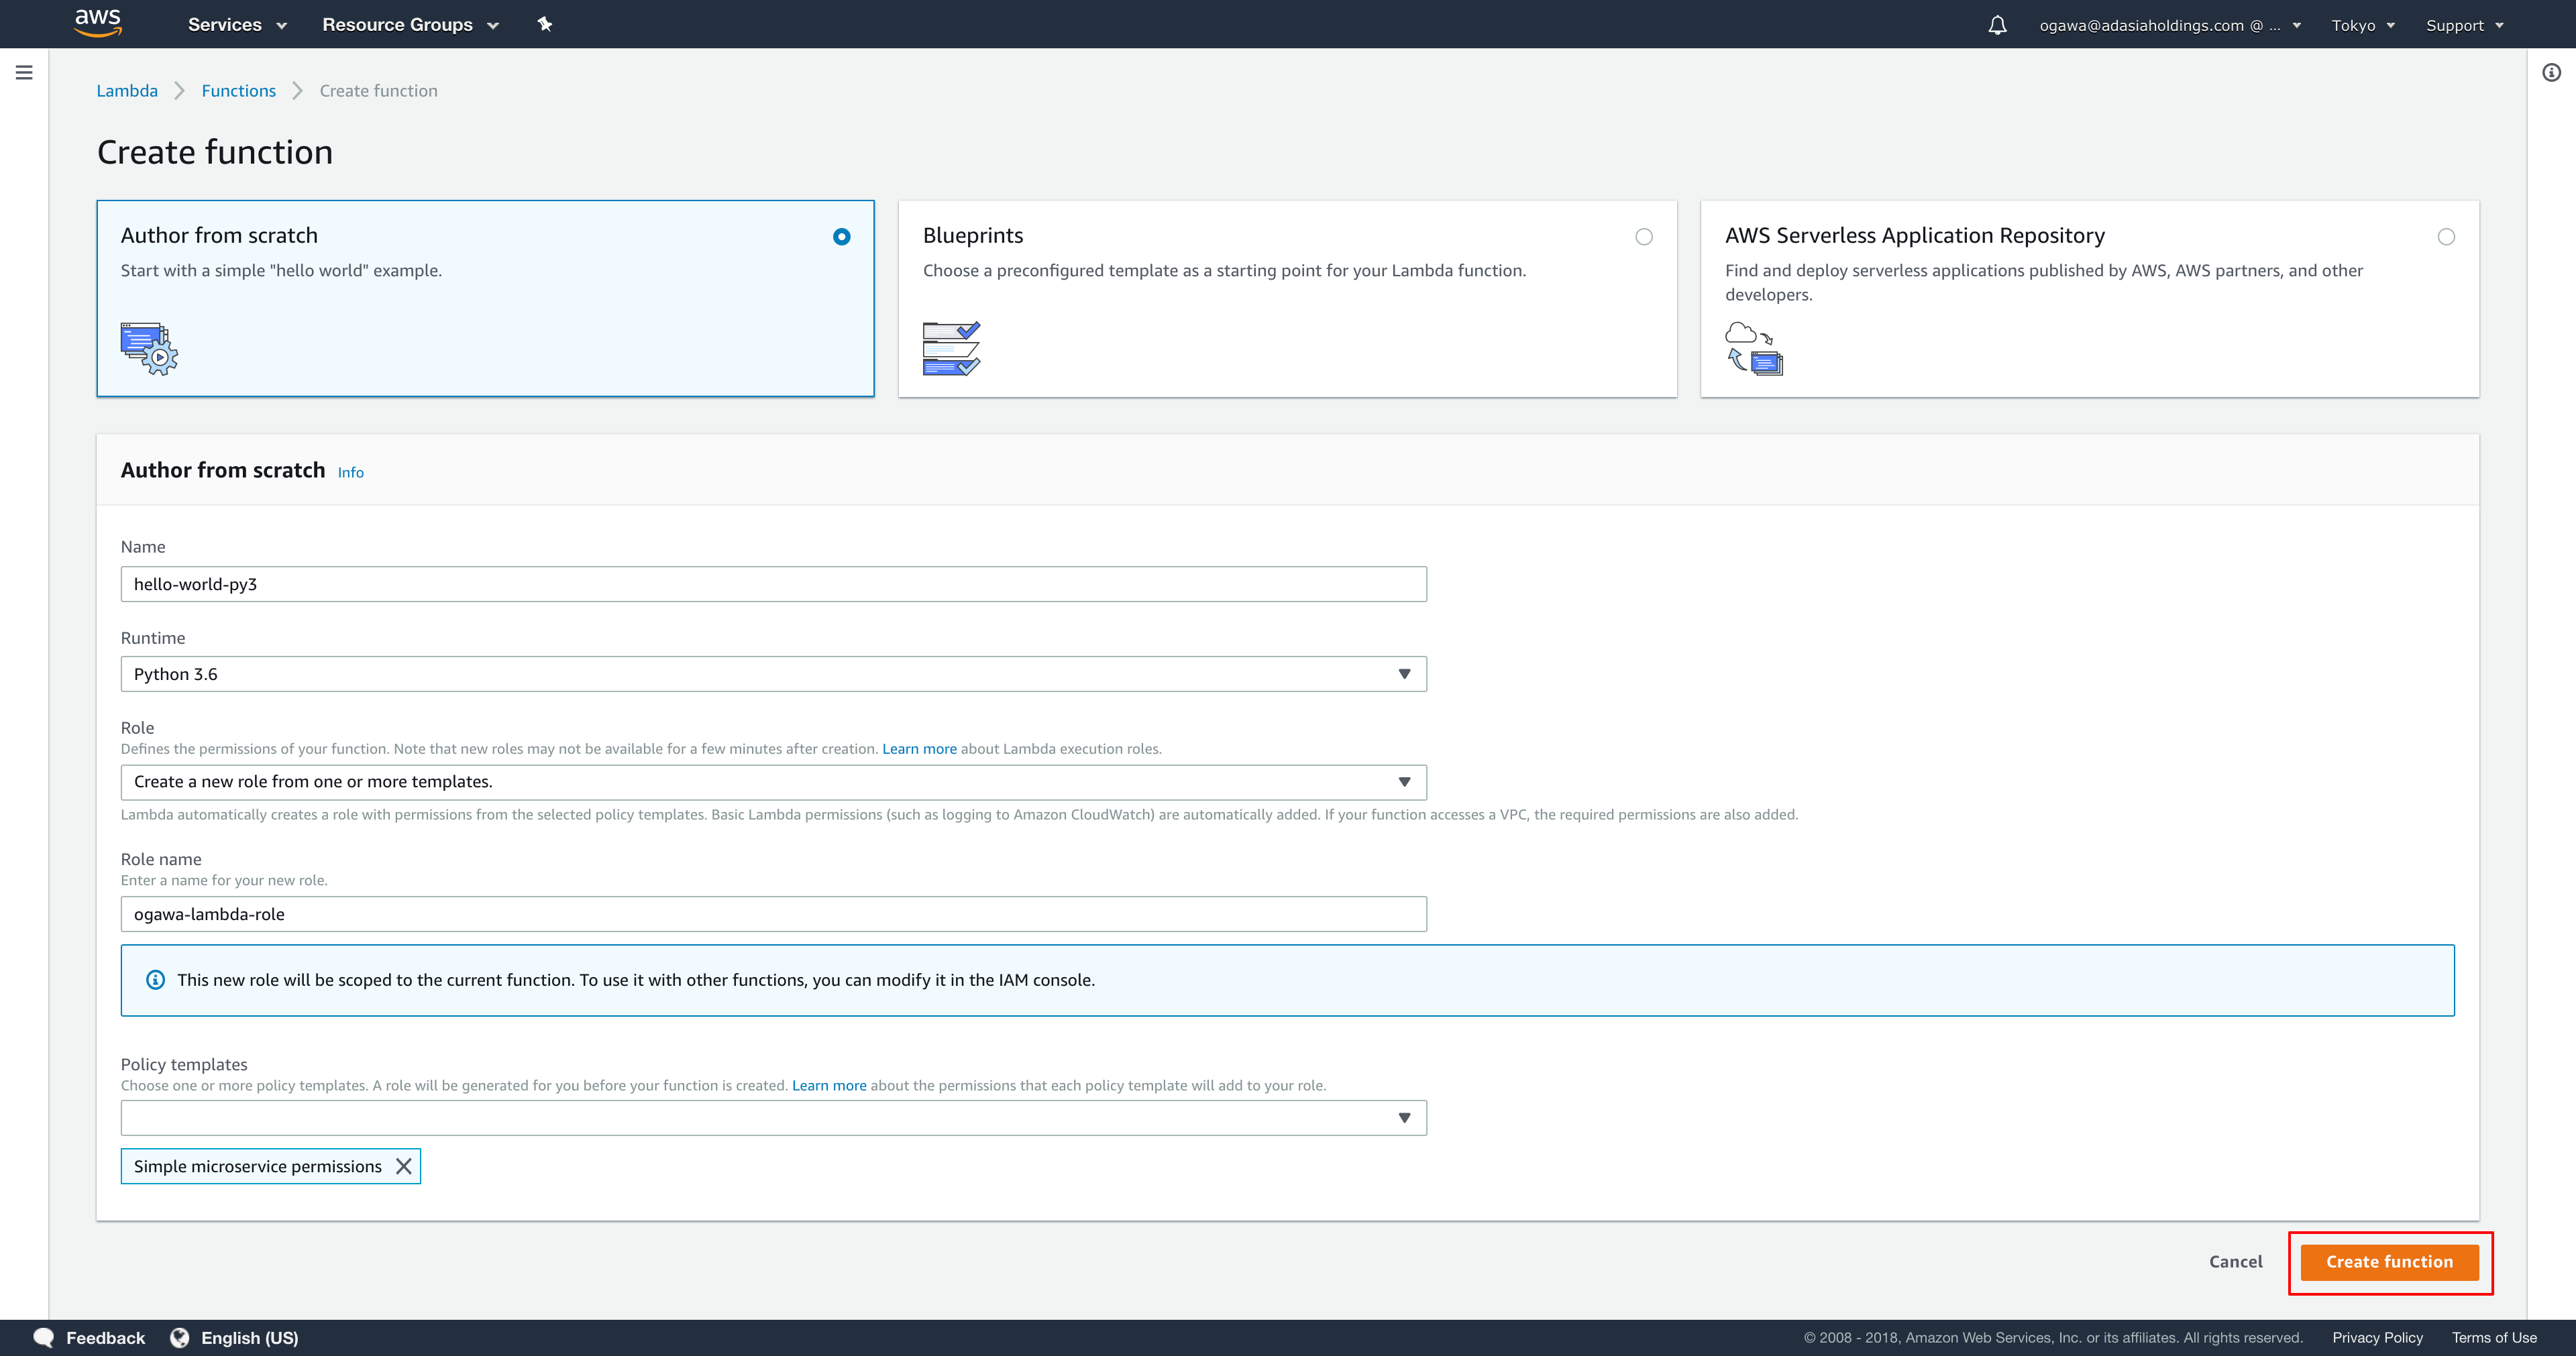Expand the Policy templates dropdown
This screenshot has height=1356, width=2576.
[x=773, y=1118]
